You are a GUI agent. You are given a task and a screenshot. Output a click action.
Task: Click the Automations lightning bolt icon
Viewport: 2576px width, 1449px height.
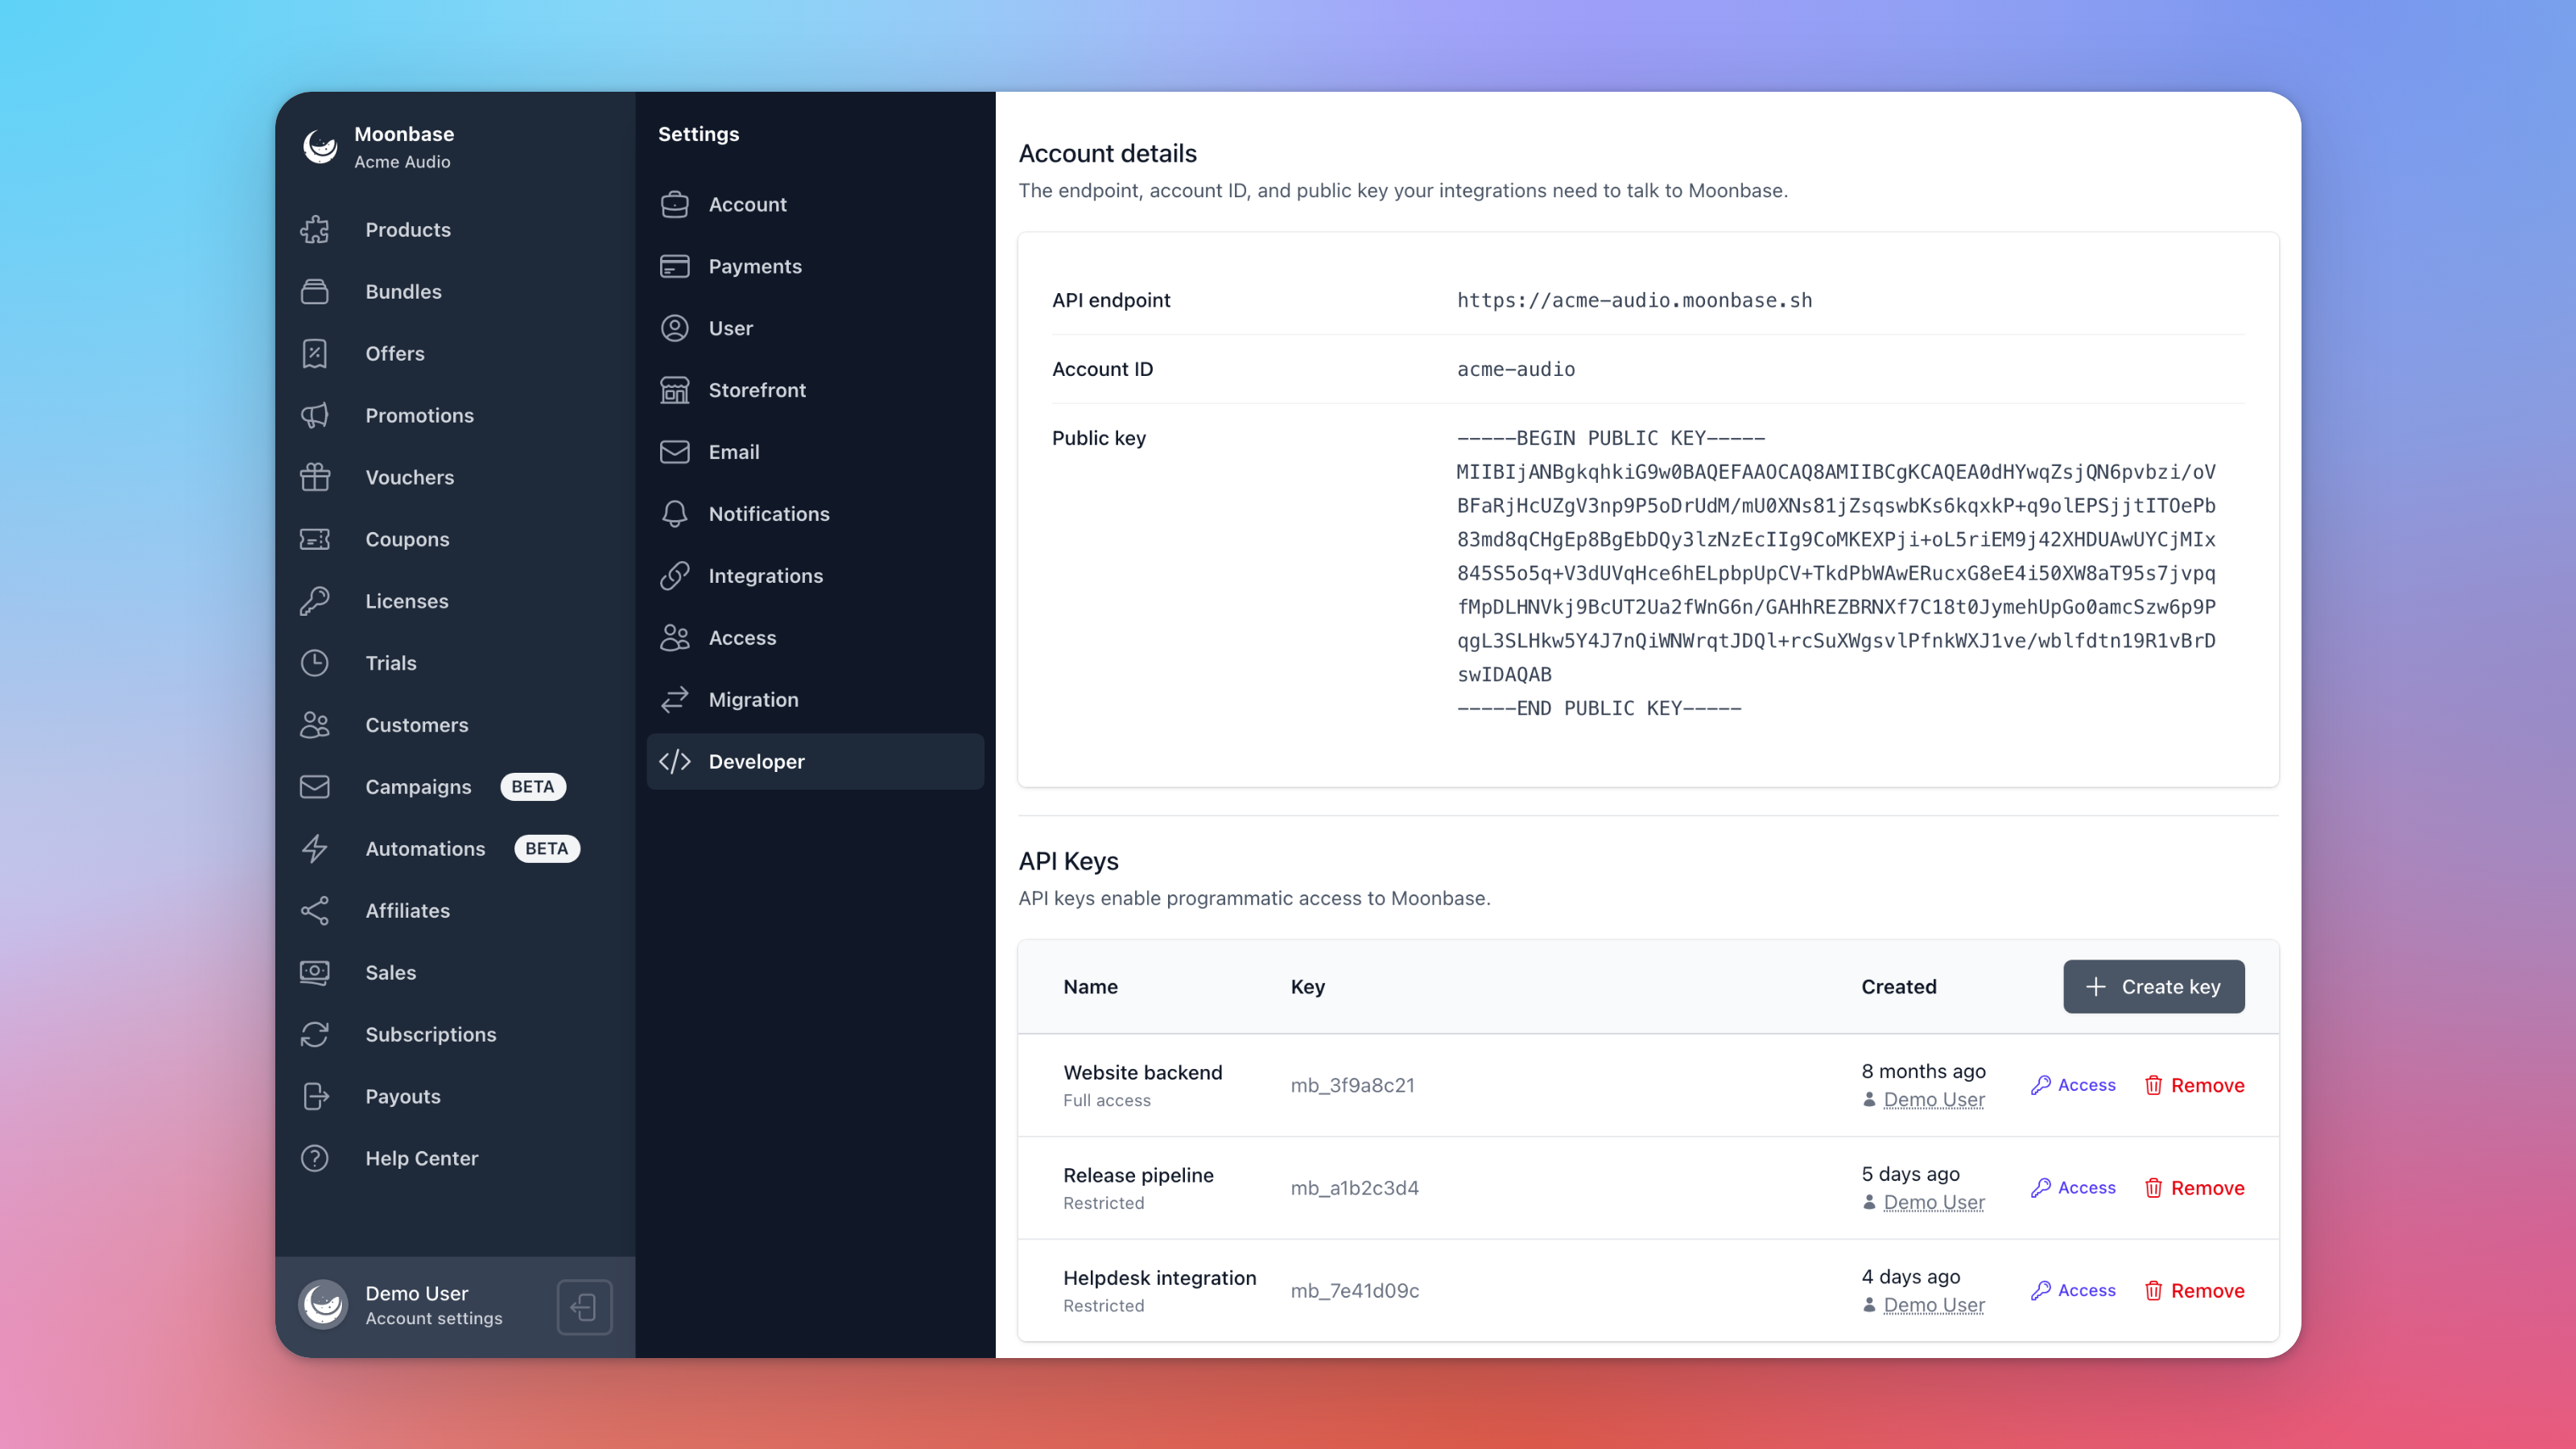315,849
